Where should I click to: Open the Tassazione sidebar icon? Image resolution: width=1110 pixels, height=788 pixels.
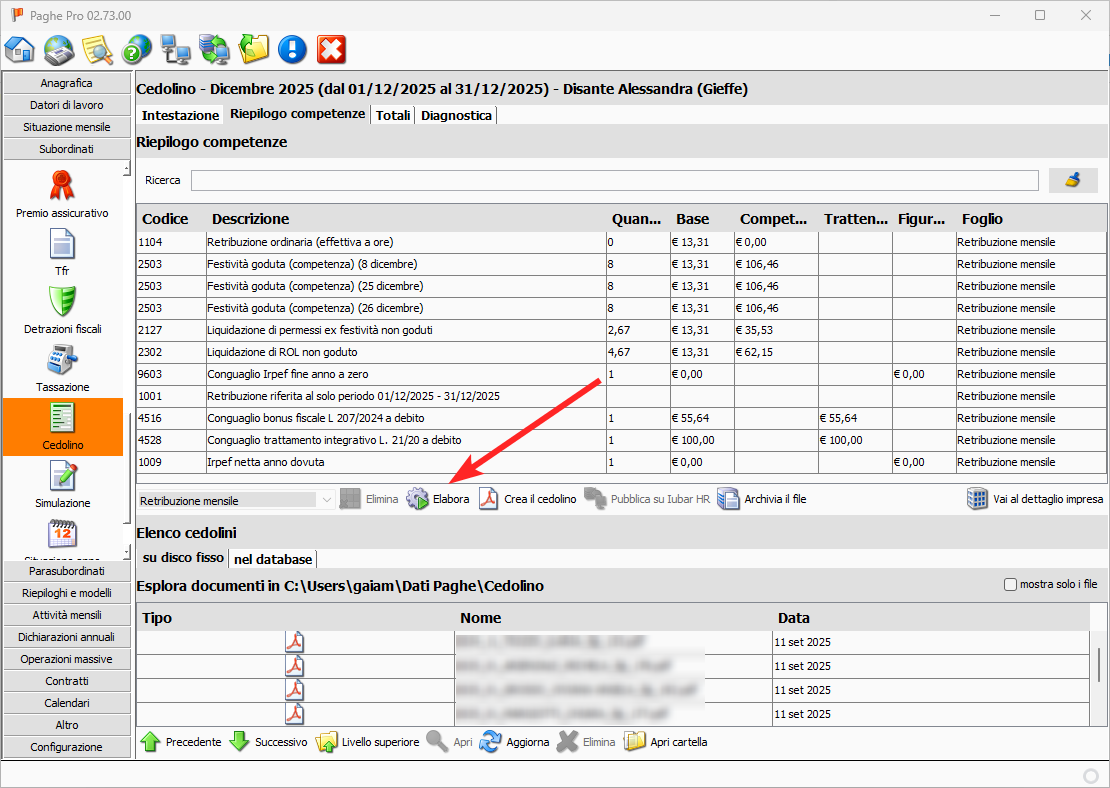click(63, 367)
